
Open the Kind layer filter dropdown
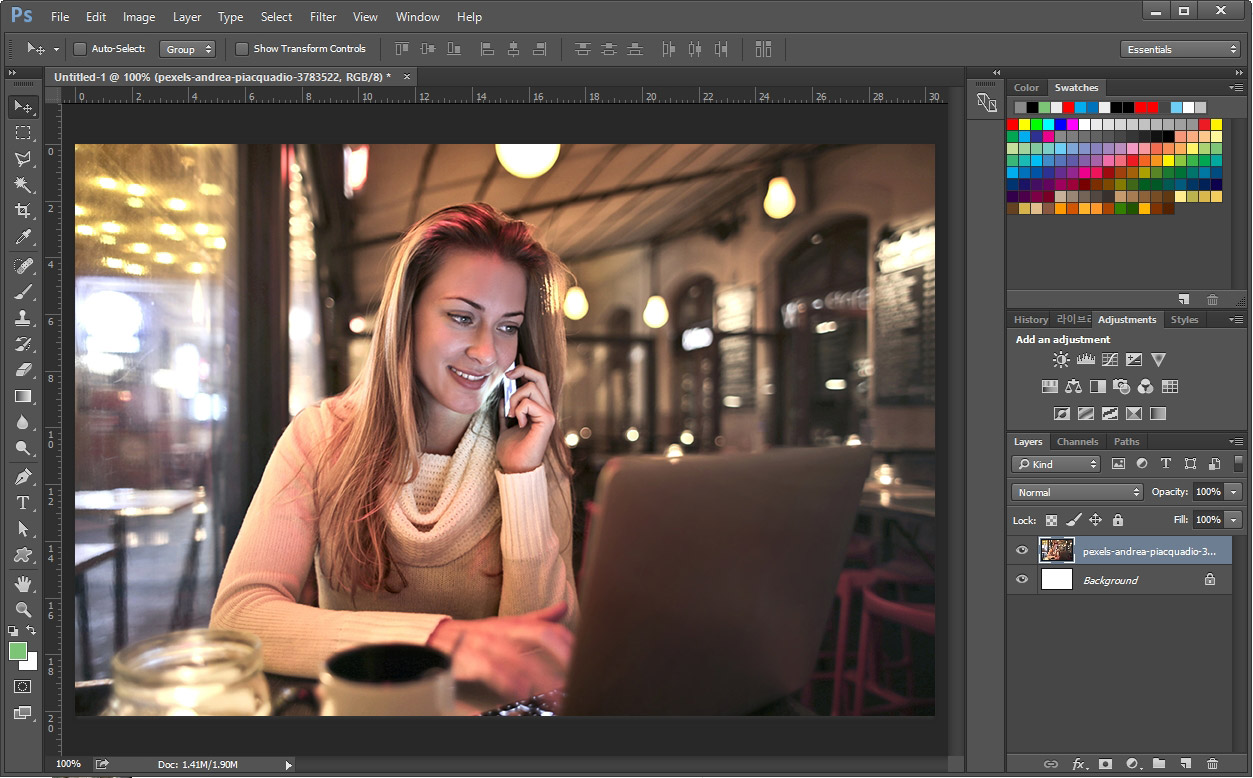point(1056,464)
